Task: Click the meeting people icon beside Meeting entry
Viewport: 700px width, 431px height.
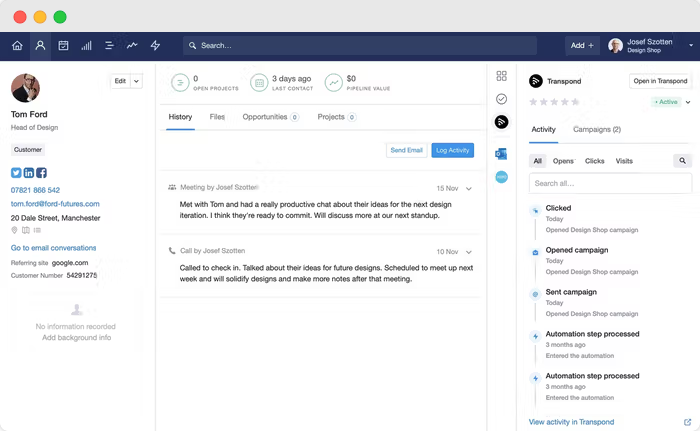Action: 172,188
